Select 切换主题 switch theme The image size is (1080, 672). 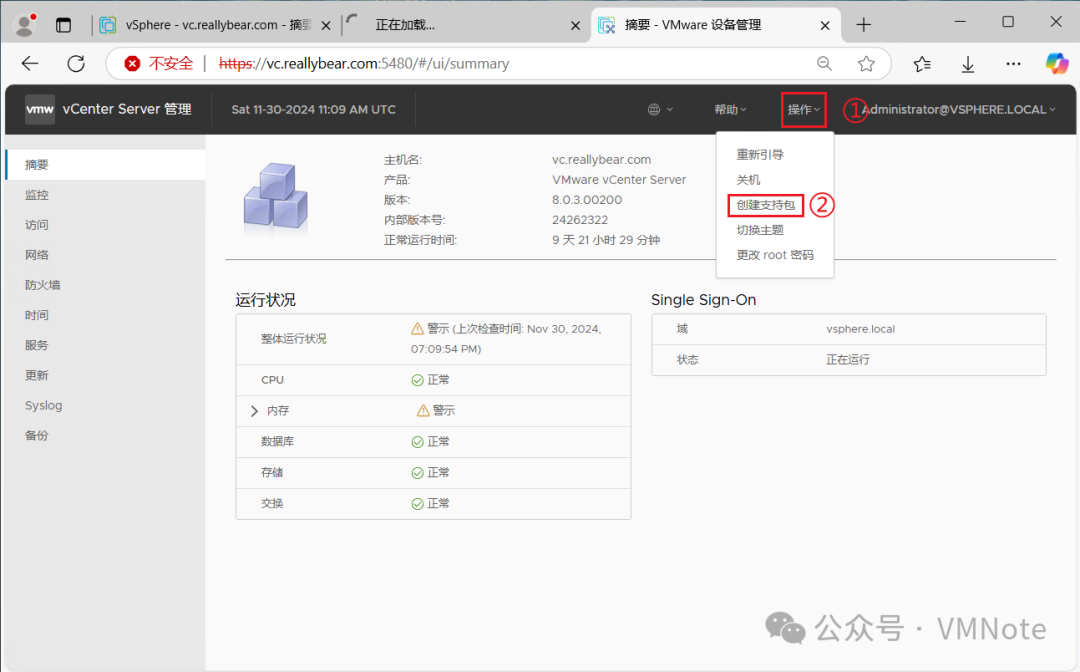pyautogui.click(x=760, y=230)
